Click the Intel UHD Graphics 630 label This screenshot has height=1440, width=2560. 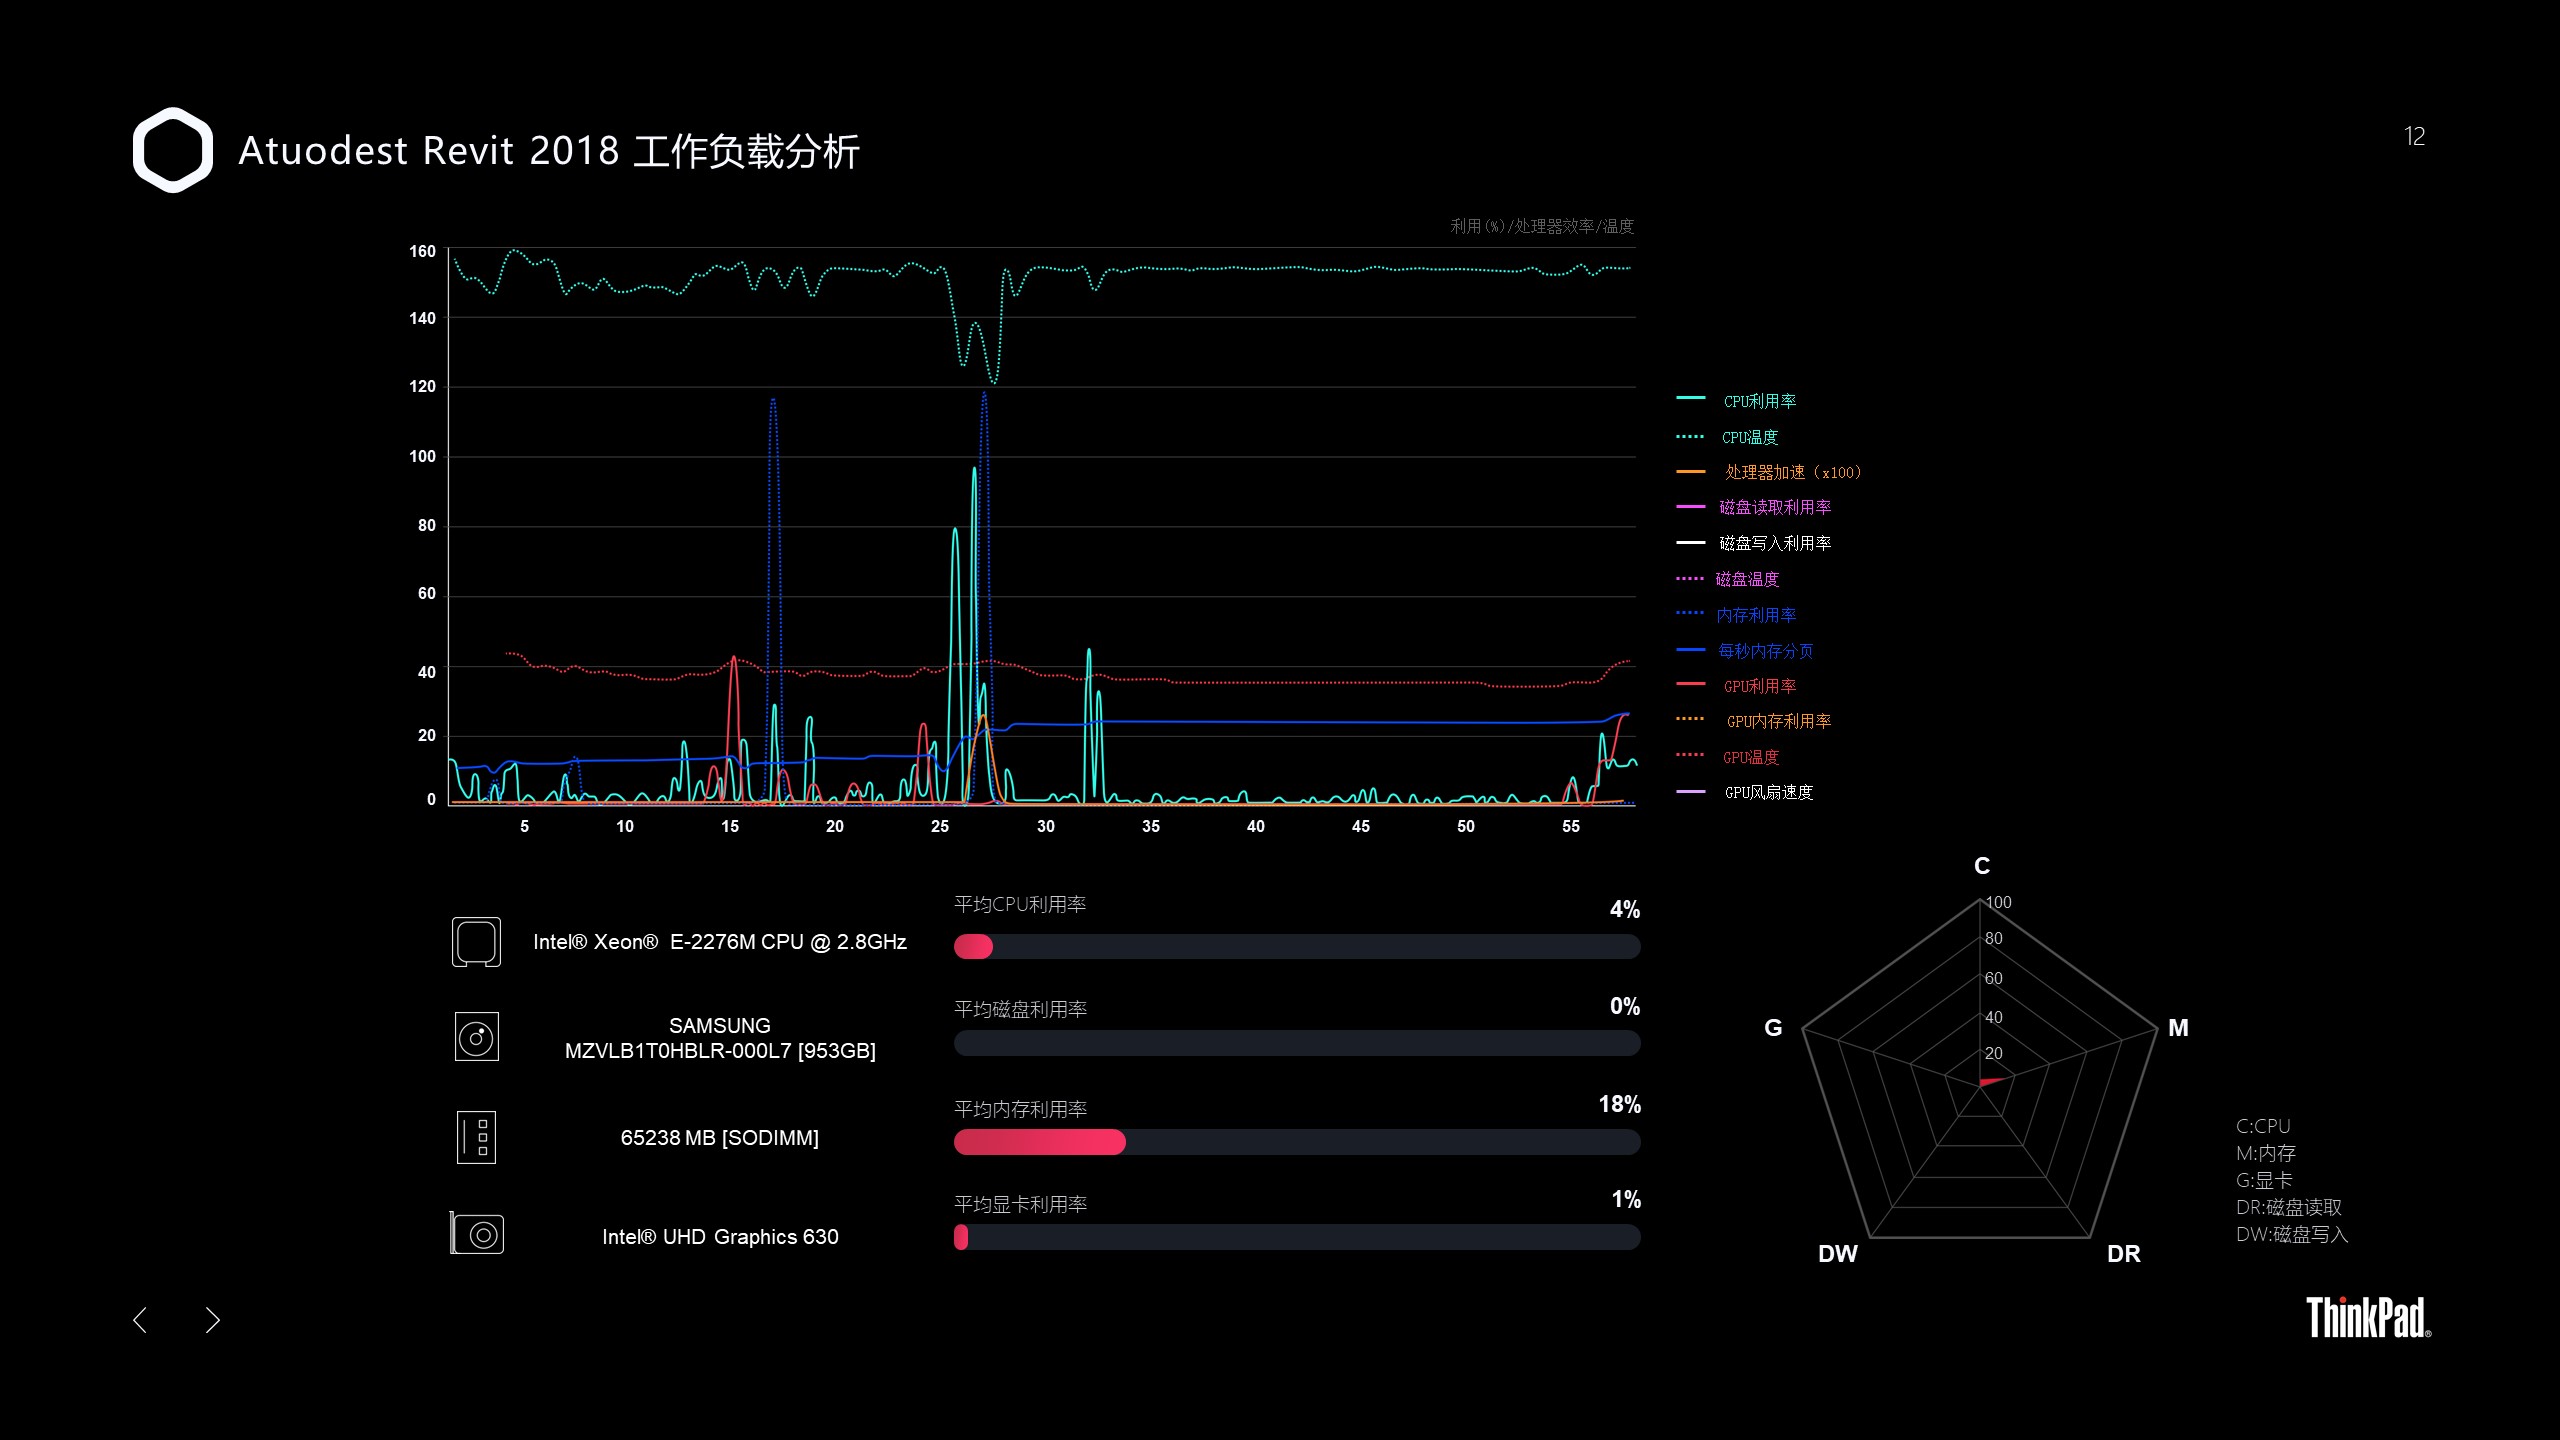(720, 1237)
